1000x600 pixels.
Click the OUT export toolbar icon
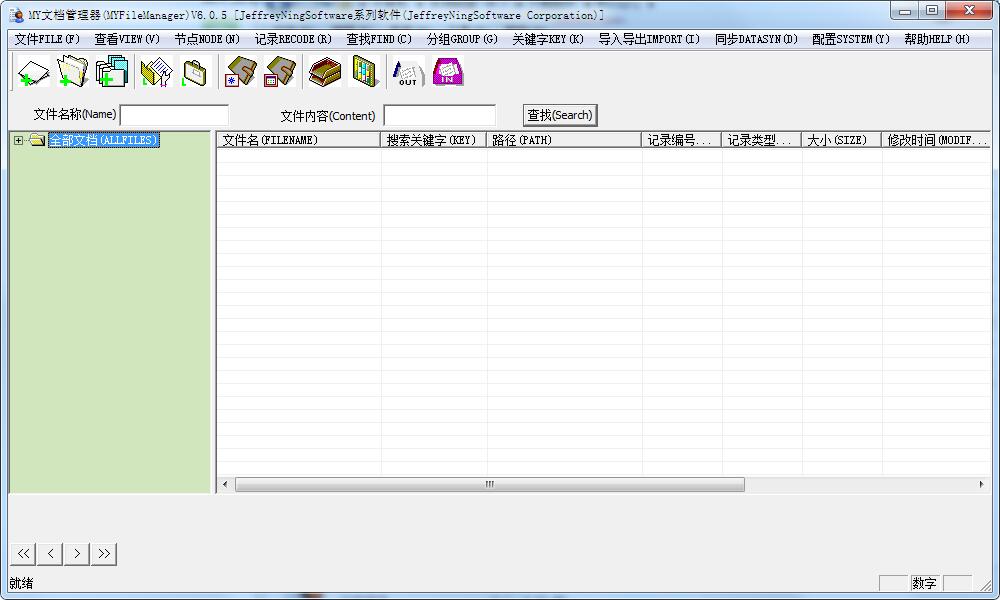click(x=407, y=73)
